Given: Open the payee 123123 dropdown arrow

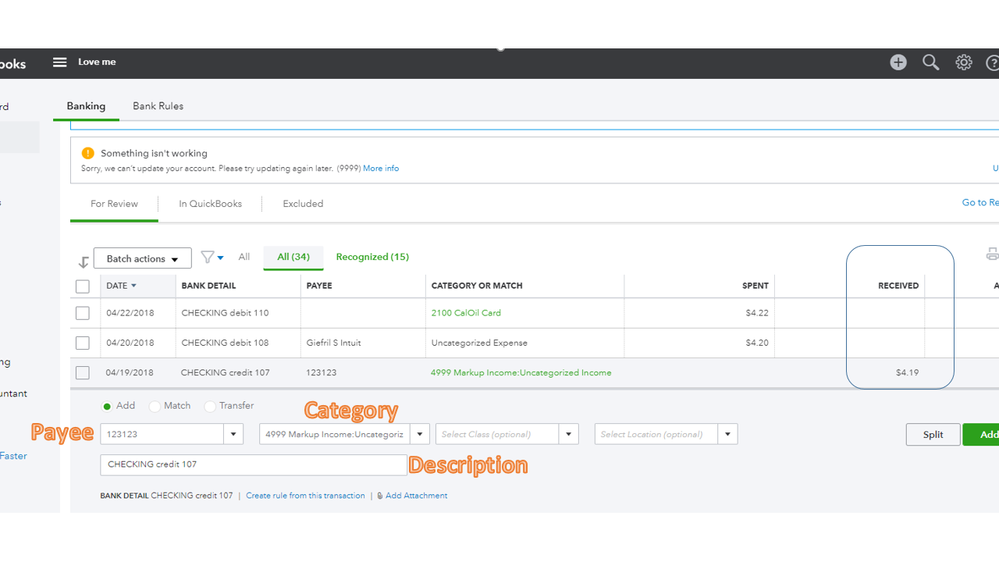Looking at the screenshot, I should (233, 434).
